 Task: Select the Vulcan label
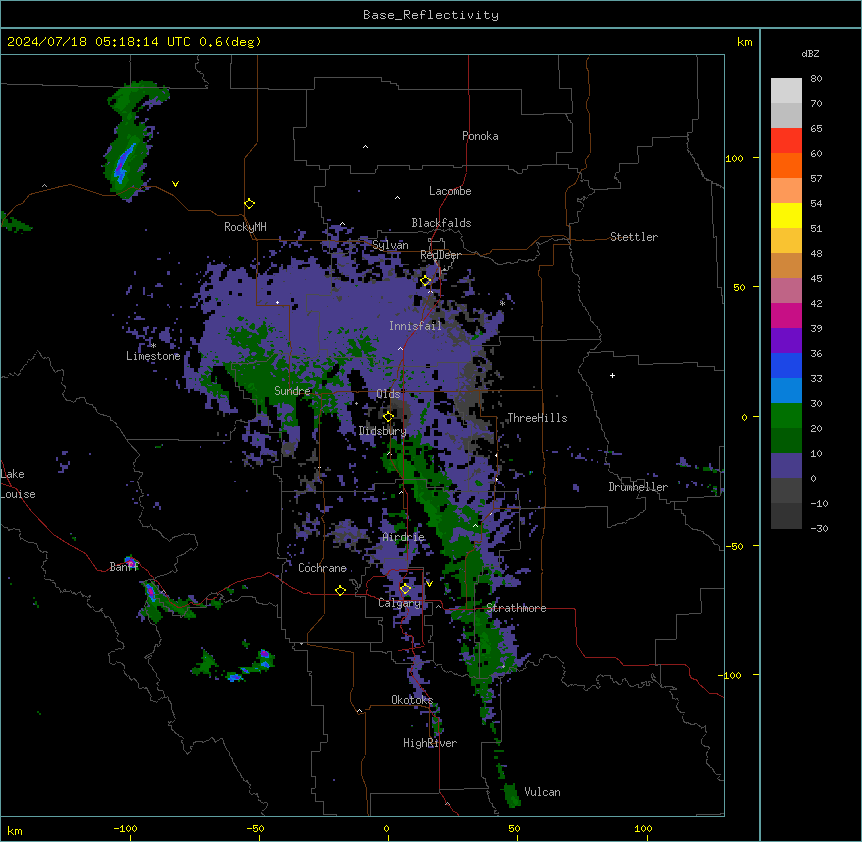[x=543, y=792]
